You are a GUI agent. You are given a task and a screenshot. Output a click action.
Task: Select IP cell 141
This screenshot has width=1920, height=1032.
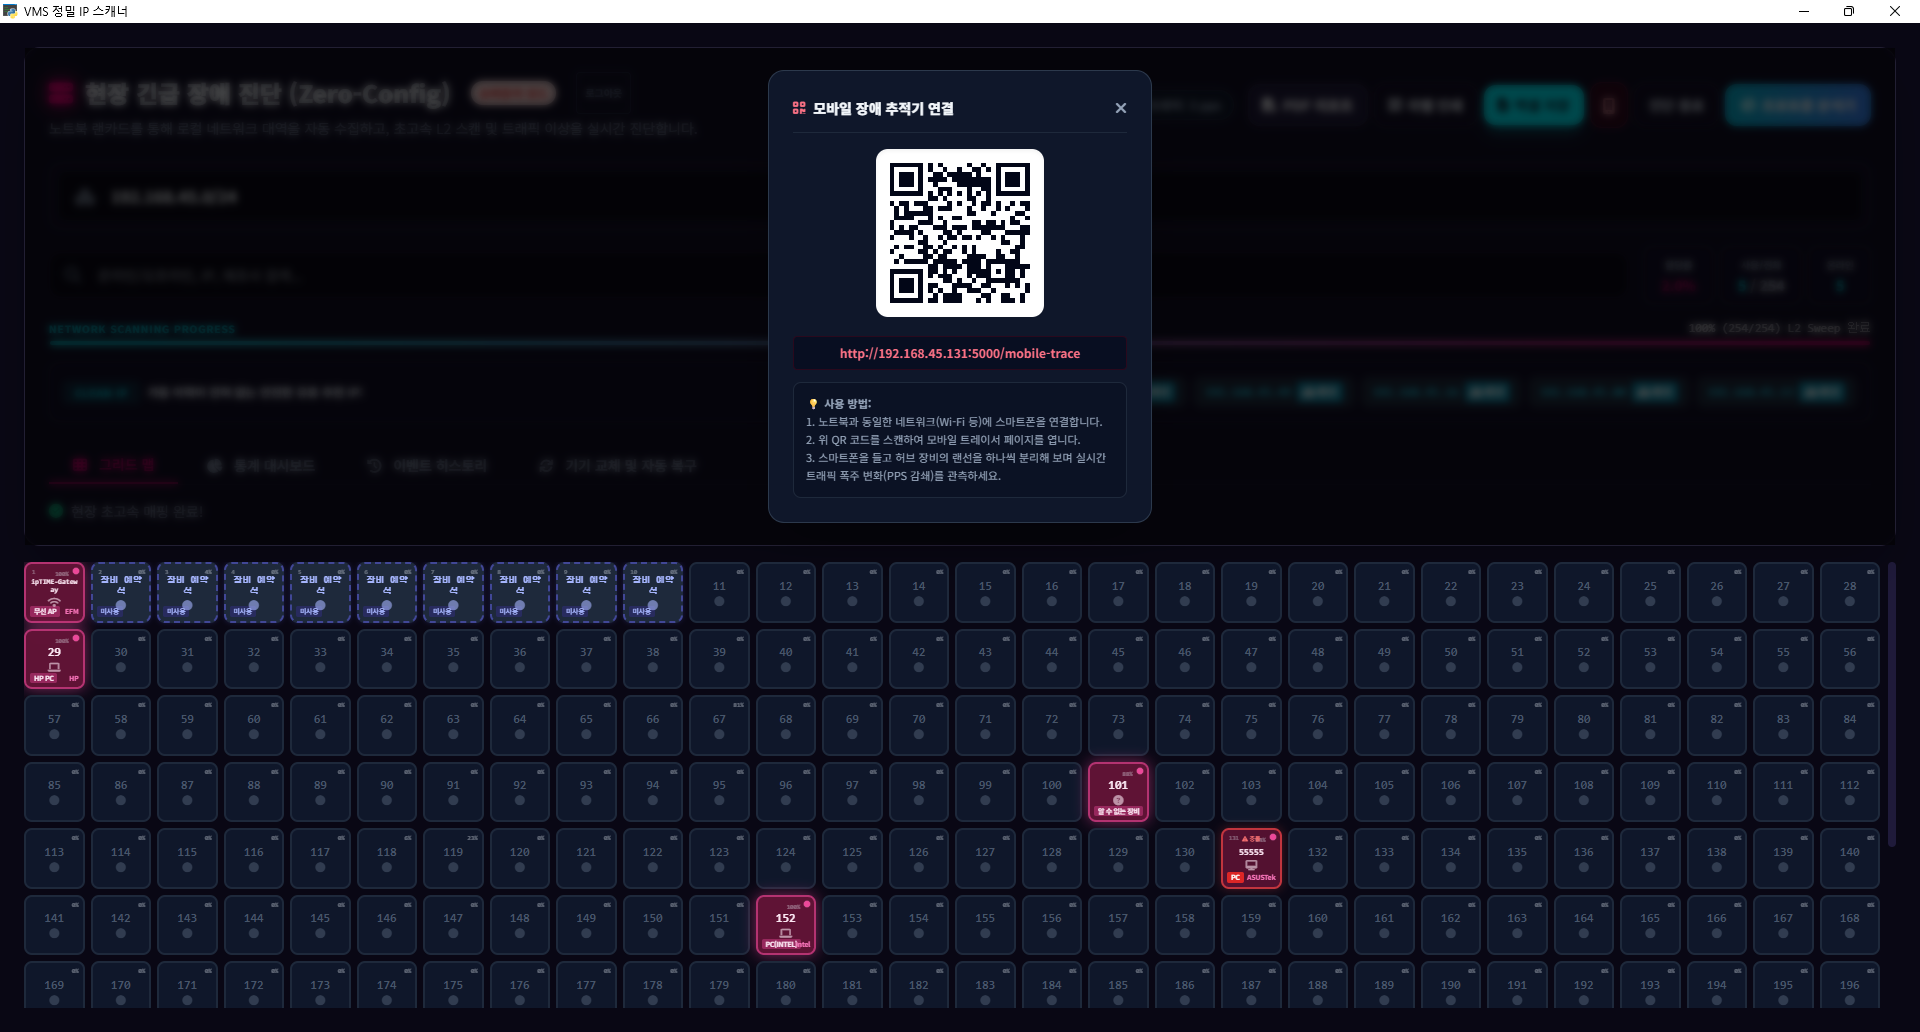(x=54, y=925)
